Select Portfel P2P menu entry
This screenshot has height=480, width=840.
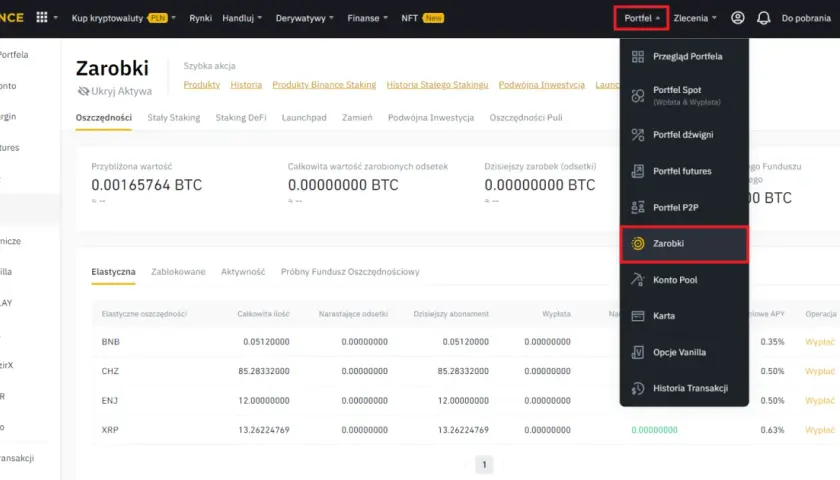684,207
